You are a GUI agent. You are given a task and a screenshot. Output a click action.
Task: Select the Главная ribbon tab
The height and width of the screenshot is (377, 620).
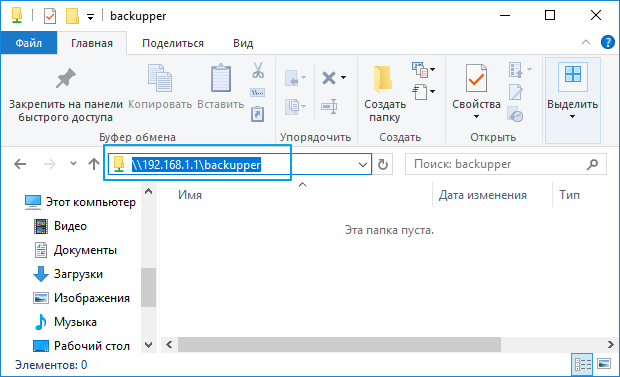(x=92, y=43)
